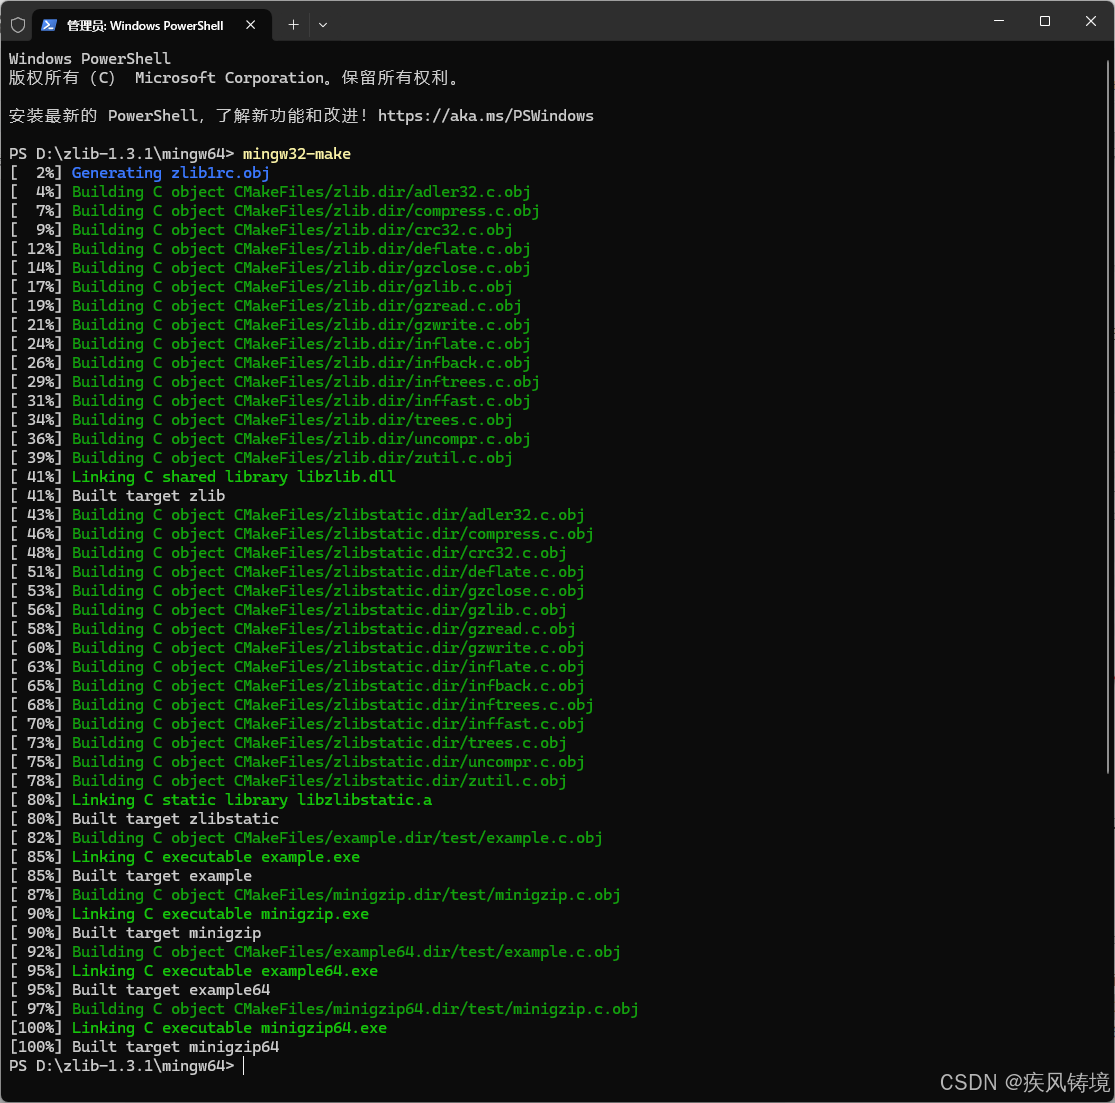
Task: Click the zlib.dir/gzread.c.obj line
Action: (265, 307)
